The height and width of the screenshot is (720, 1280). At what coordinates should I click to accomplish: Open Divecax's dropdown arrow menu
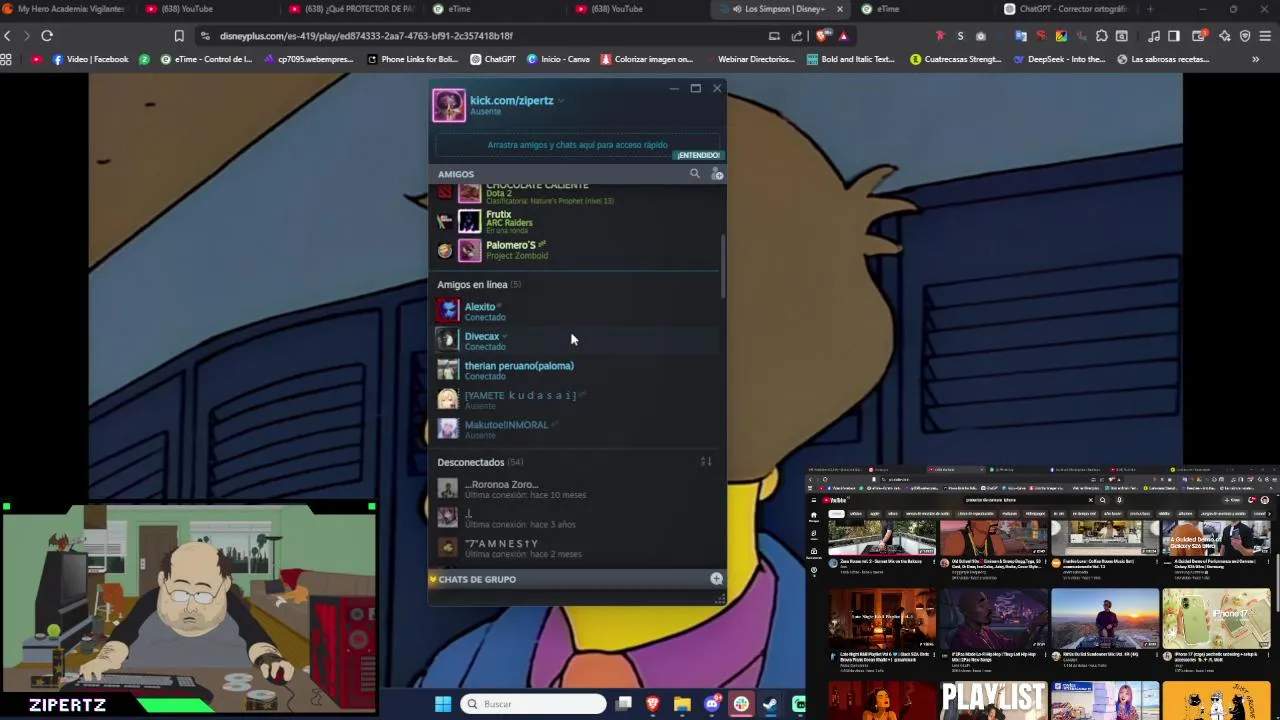tap(505, 337)
